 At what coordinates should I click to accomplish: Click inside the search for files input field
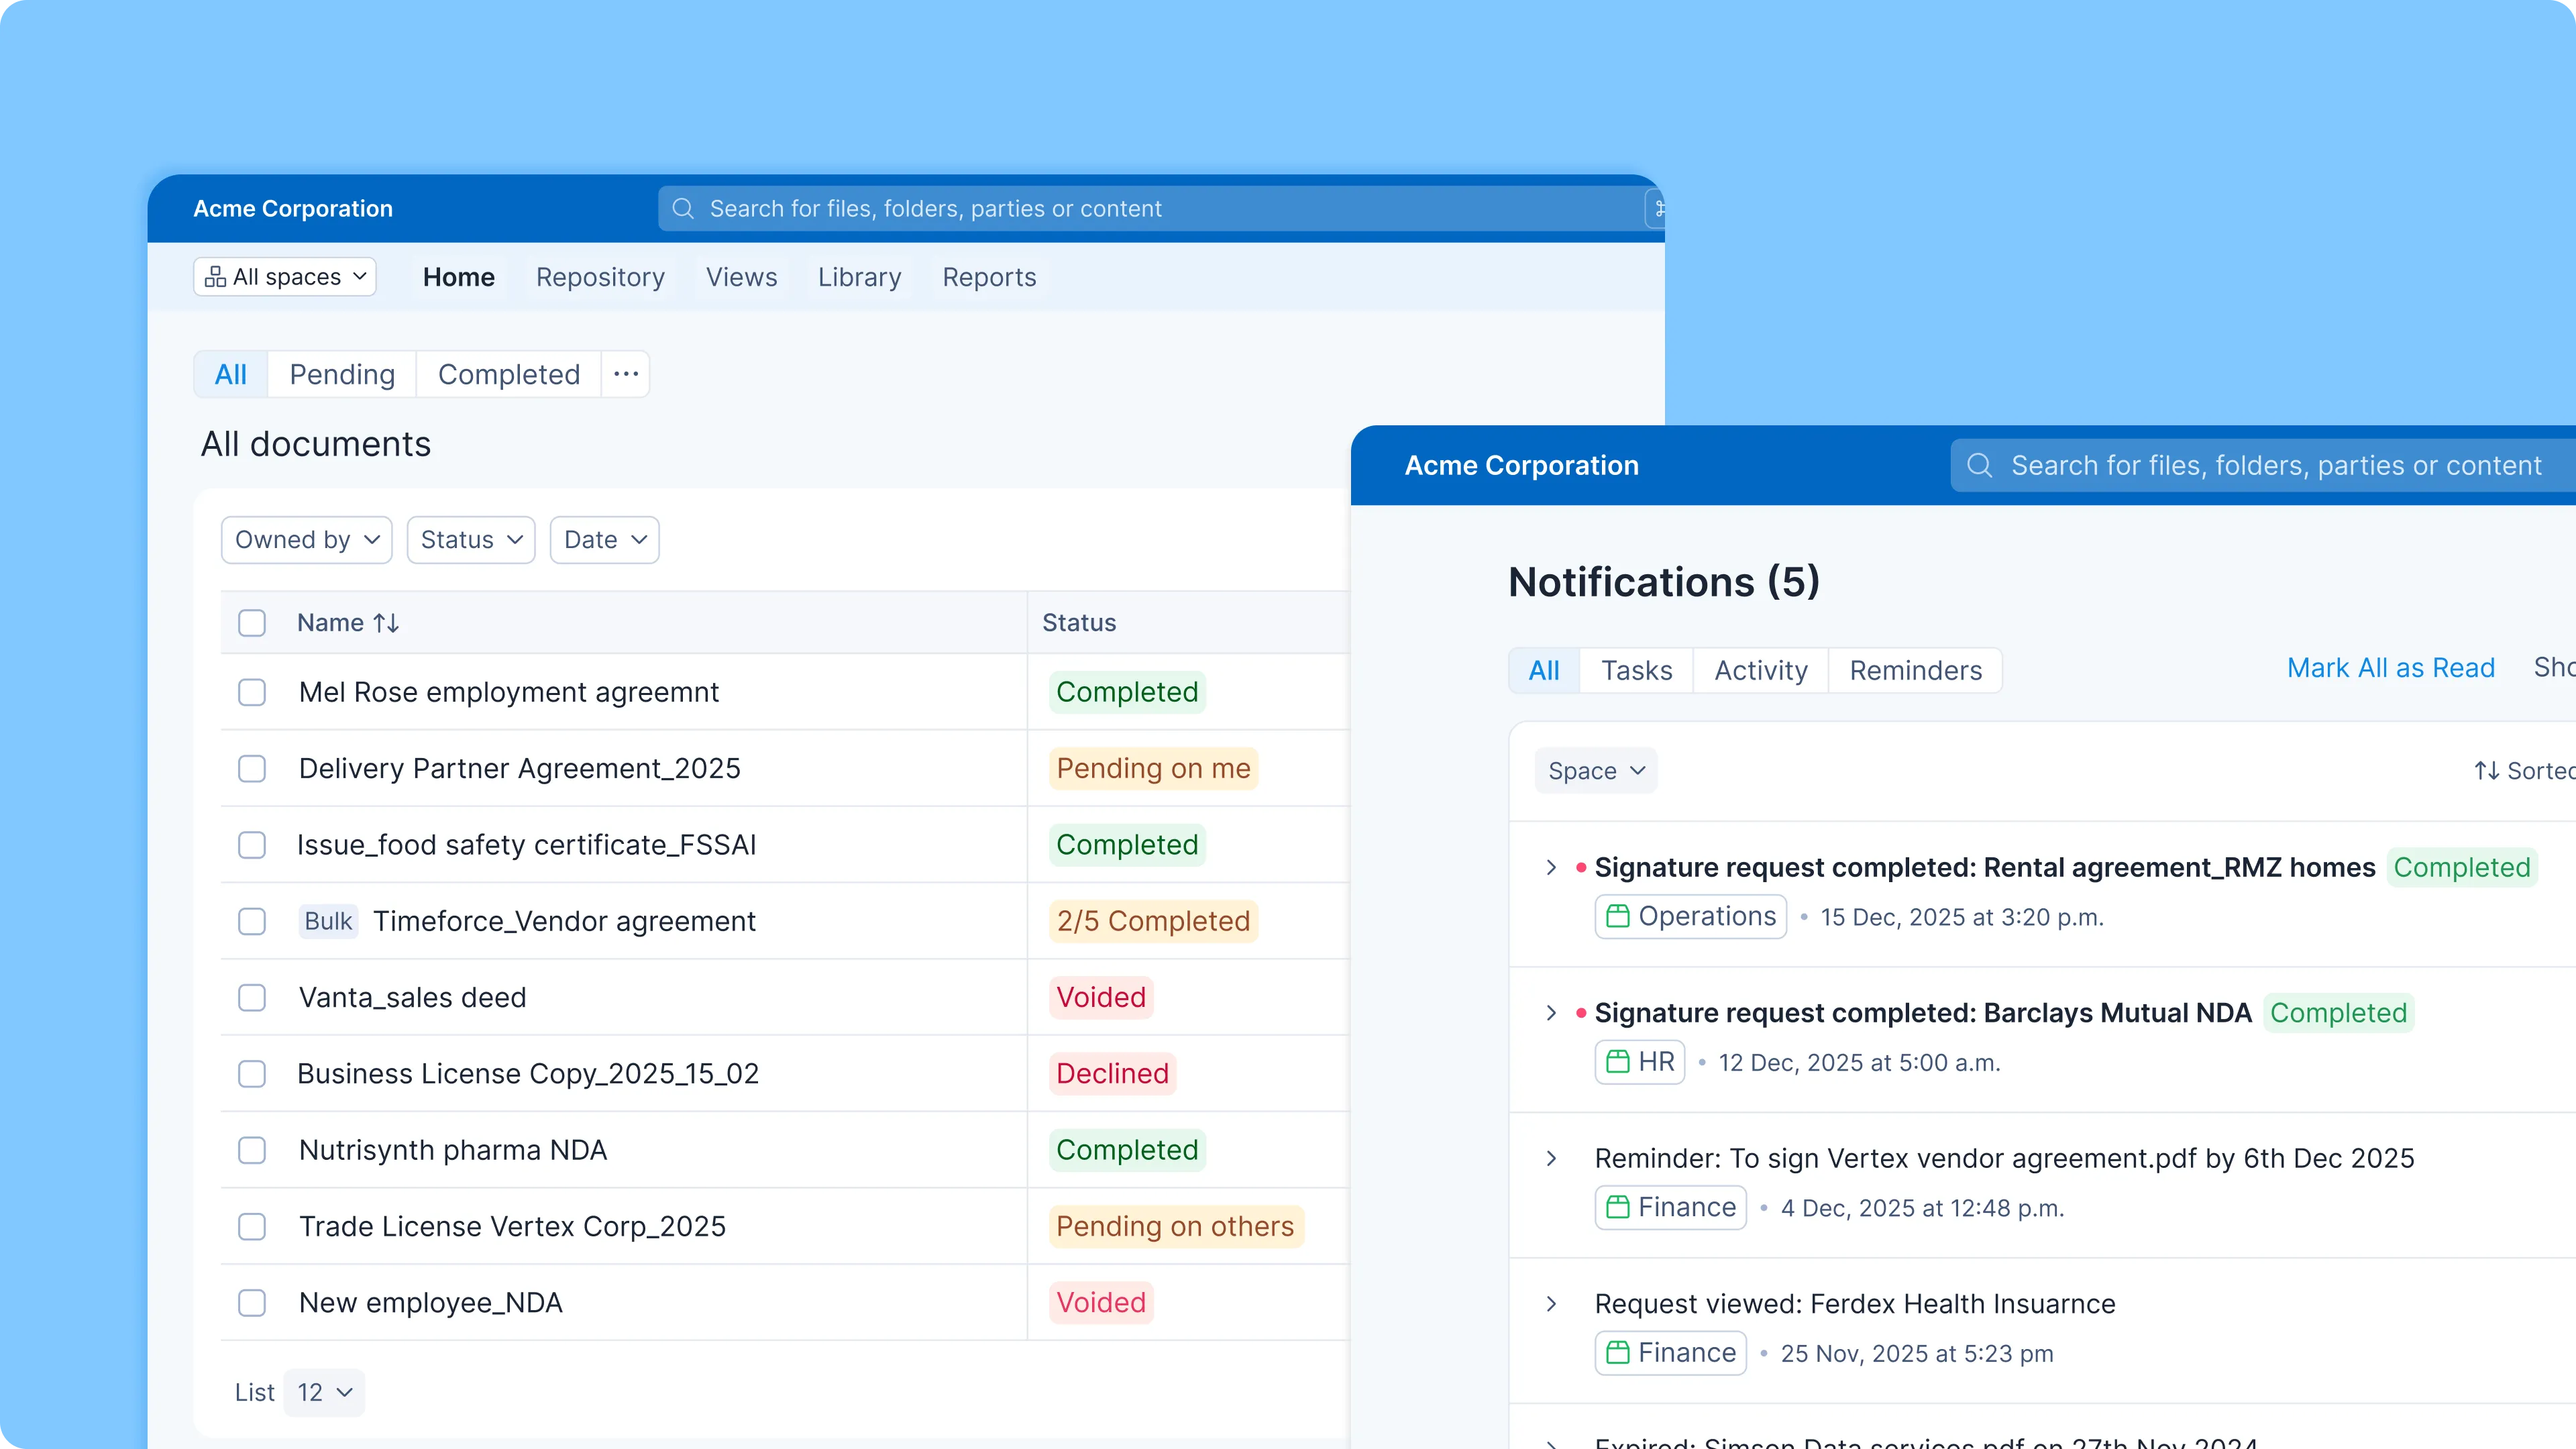(x=1100, y=208)
